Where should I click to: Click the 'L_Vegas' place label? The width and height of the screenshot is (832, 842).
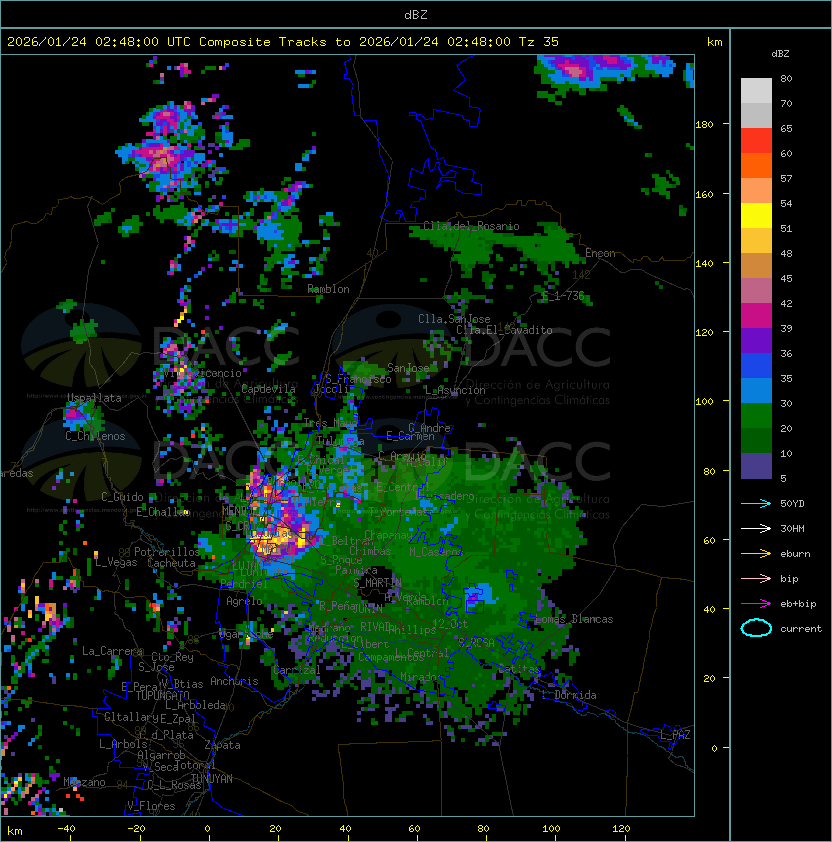[116, 562]
